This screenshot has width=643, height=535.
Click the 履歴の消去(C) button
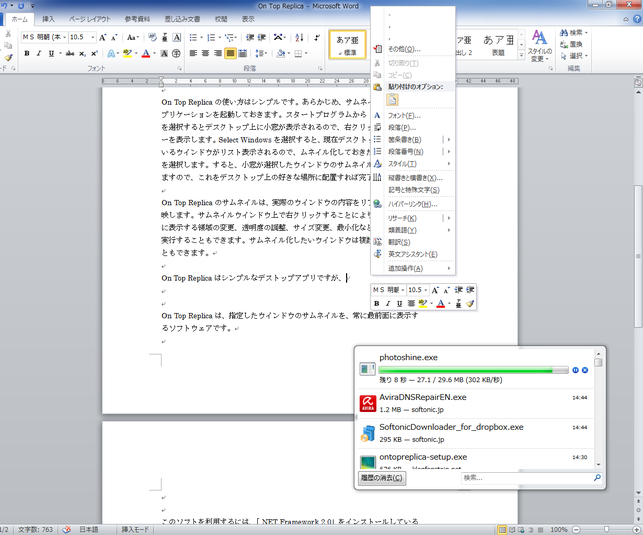(382, 478)
